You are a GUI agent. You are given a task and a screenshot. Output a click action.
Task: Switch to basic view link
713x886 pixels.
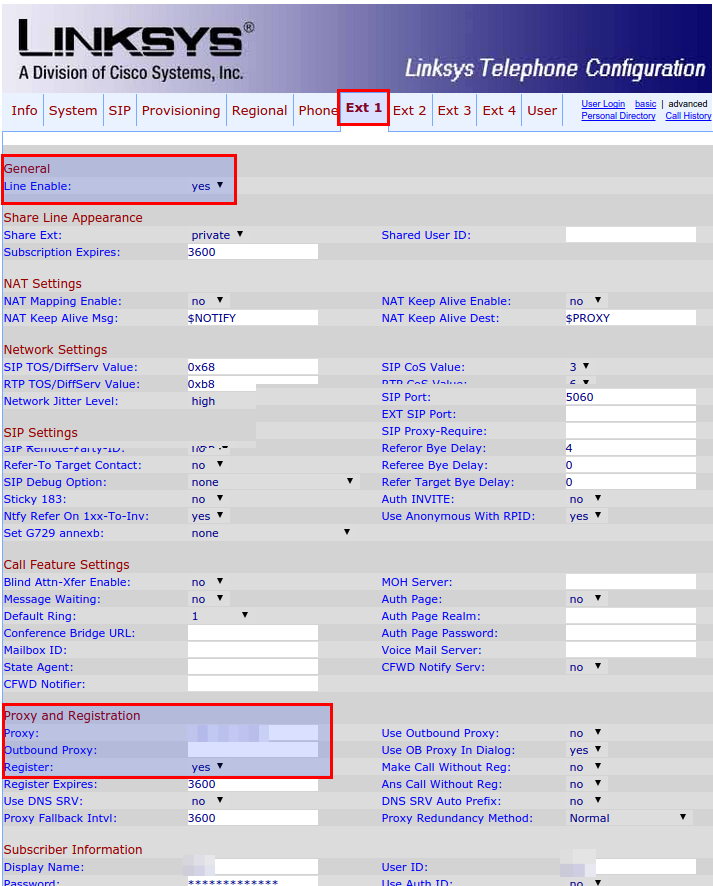[645, 104]
